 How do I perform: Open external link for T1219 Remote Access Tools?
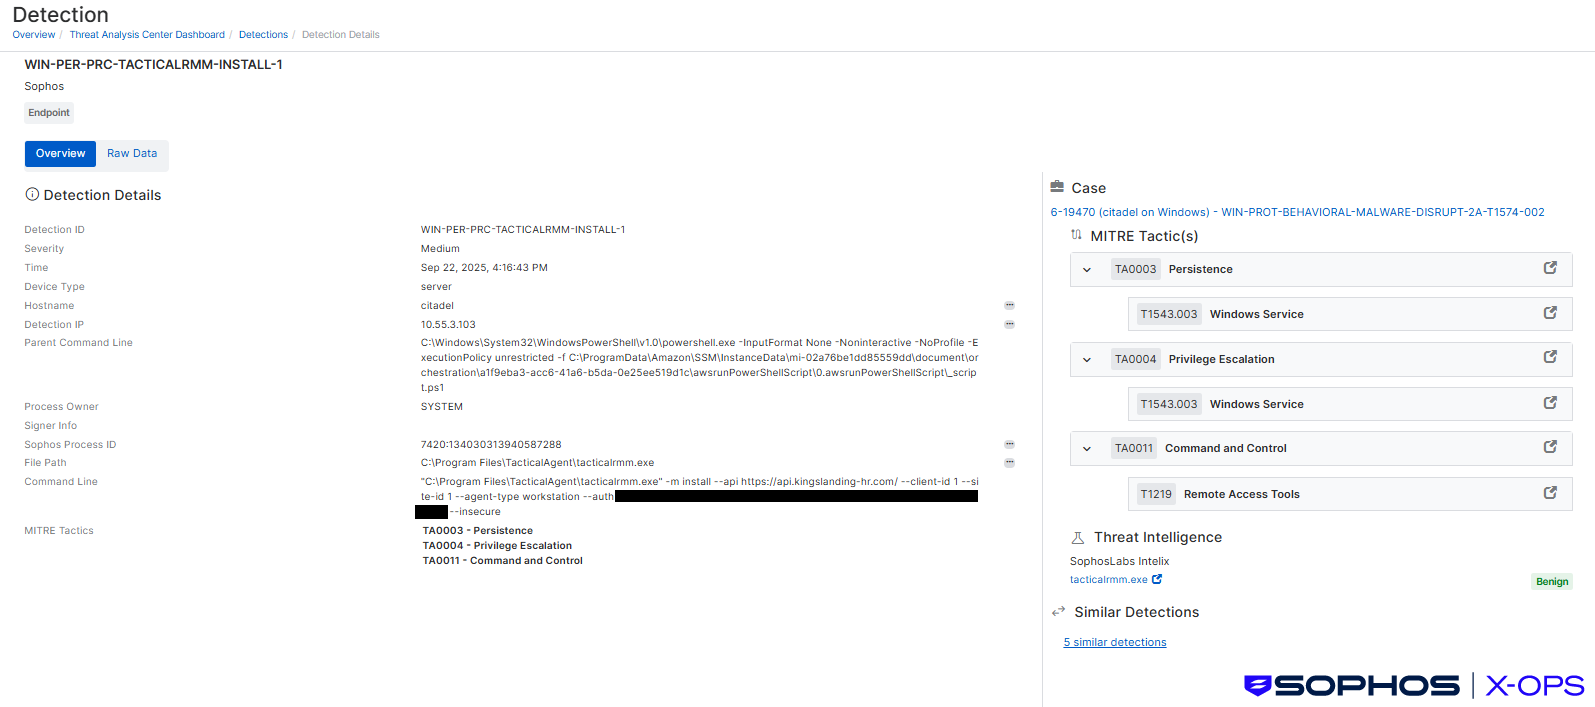tap(1550, 493)
